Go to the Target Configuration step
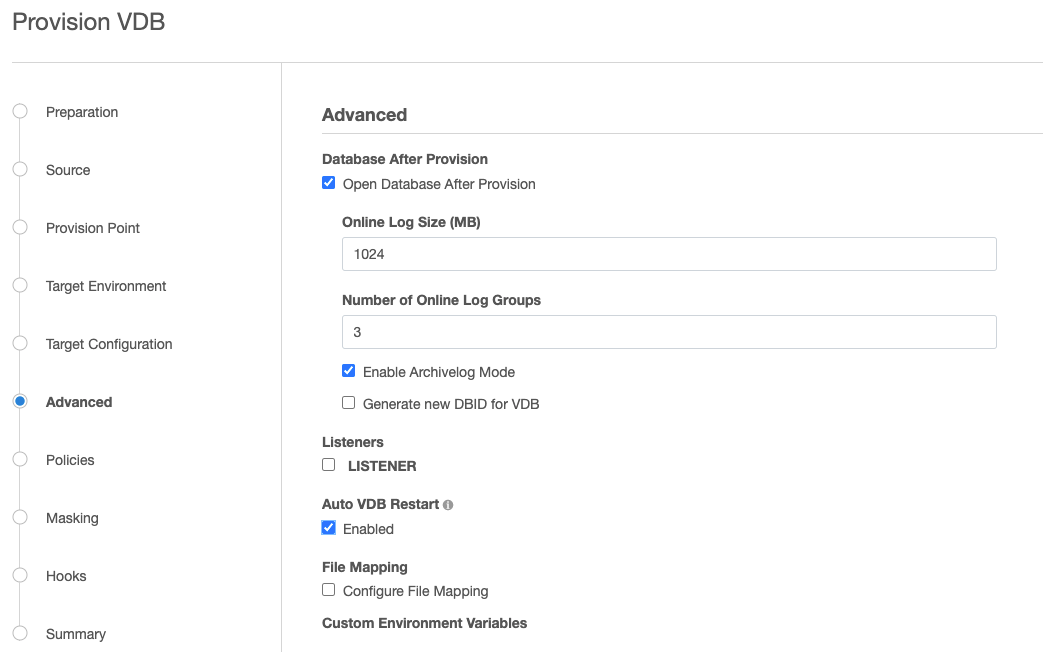The height and width of the screenshot is (652, 1043). (109, 344)
